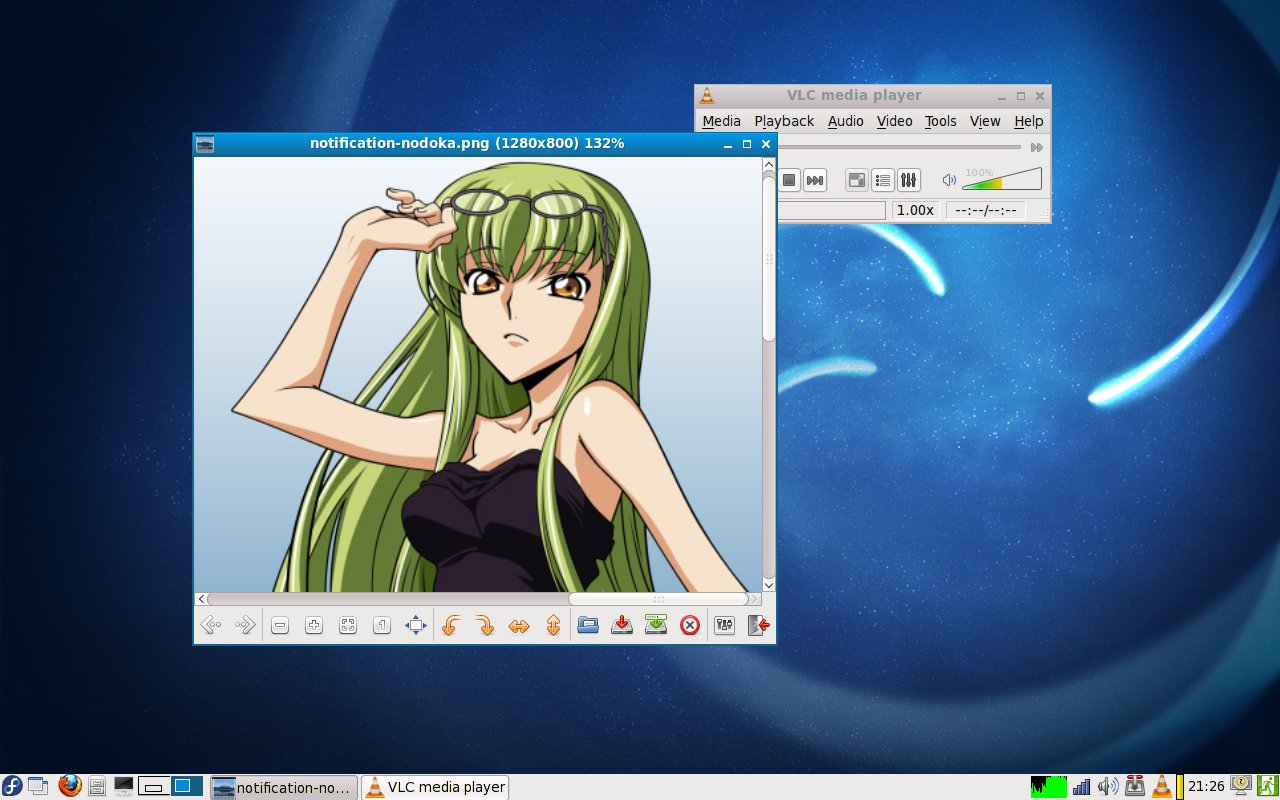This screenshot has width=1280, height=800.
Task: Flip the image vertically
Action: [552, 626]
